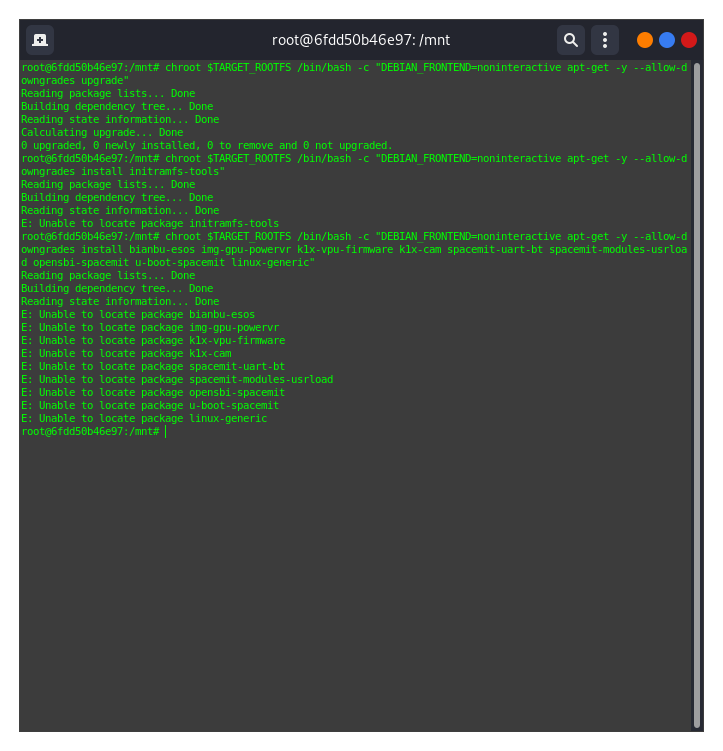
Task: Click the opensbi-spacemit error line
Action: (153, 392)
